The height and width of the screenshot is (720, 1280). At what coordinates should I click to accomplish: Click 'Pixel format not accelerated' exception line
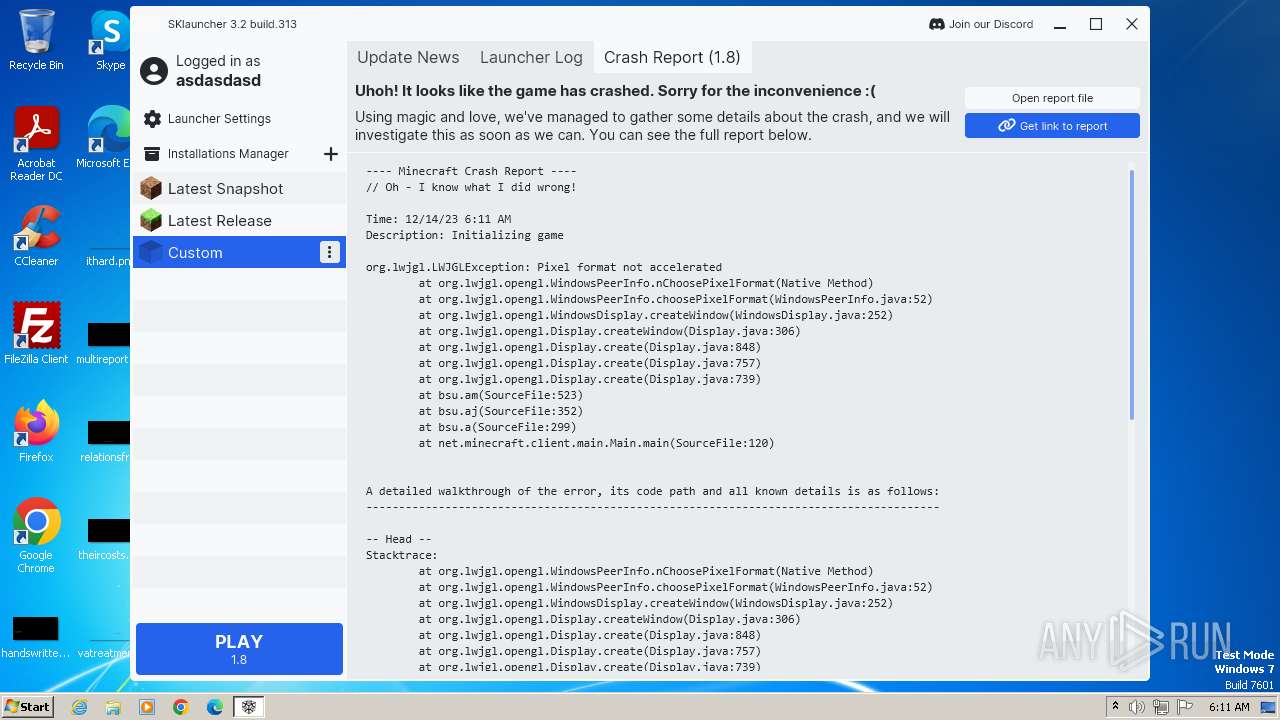pyautogui.click(x=543, y=267)
